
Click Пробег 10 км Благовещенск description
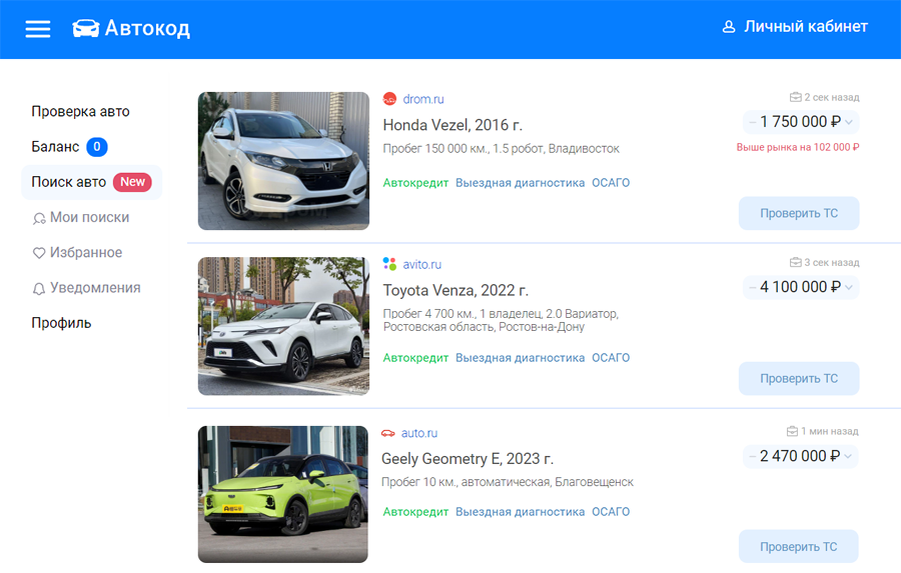[507, 482]
